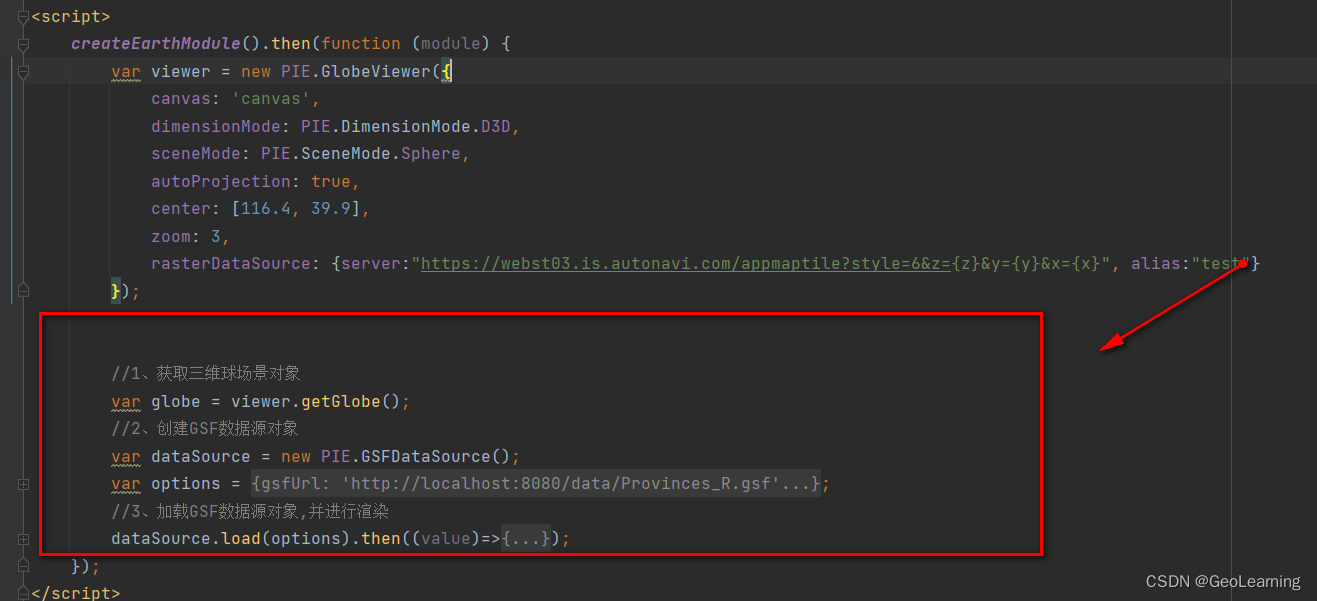Click the rasterDataSource property name
Screen dimensions: 1317x601
click(231, 264)
